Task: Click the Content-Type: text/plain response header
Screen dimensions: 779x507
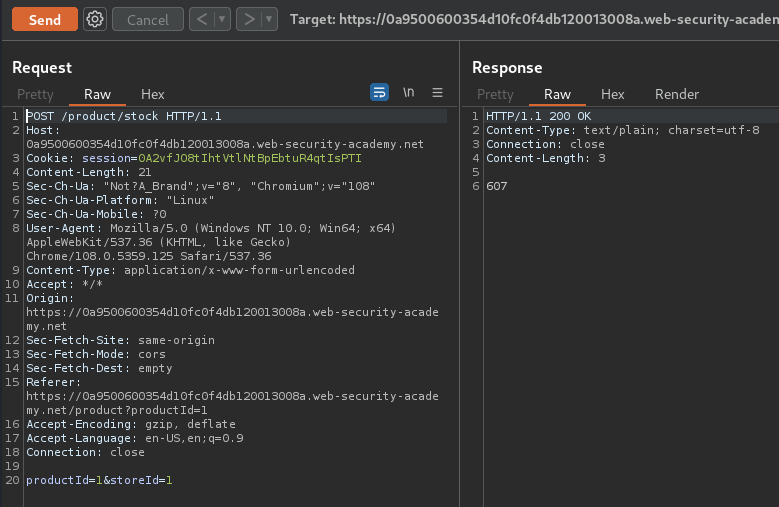Action: click(x=623, y=130)
